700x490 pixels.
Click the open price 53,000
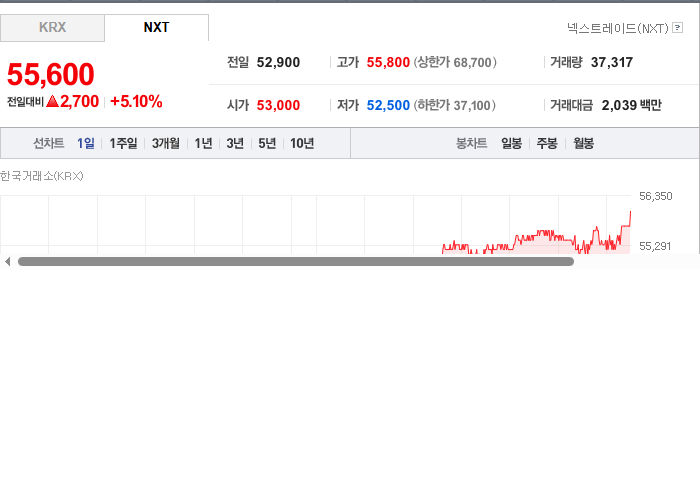(278, 105)
